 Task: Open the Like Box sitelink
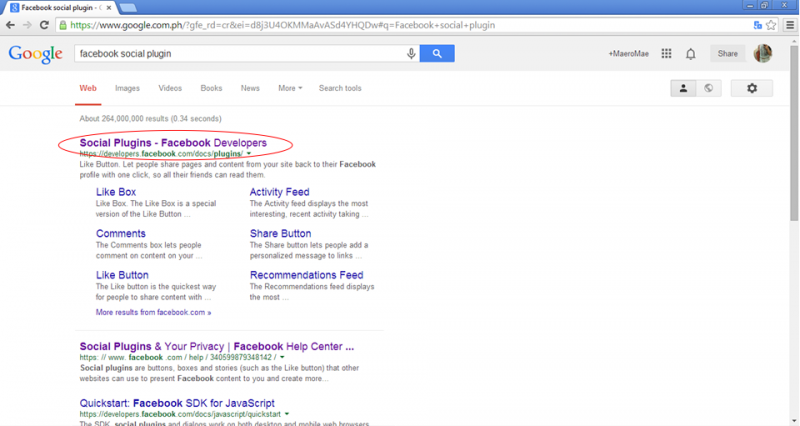tap(116, 192)
